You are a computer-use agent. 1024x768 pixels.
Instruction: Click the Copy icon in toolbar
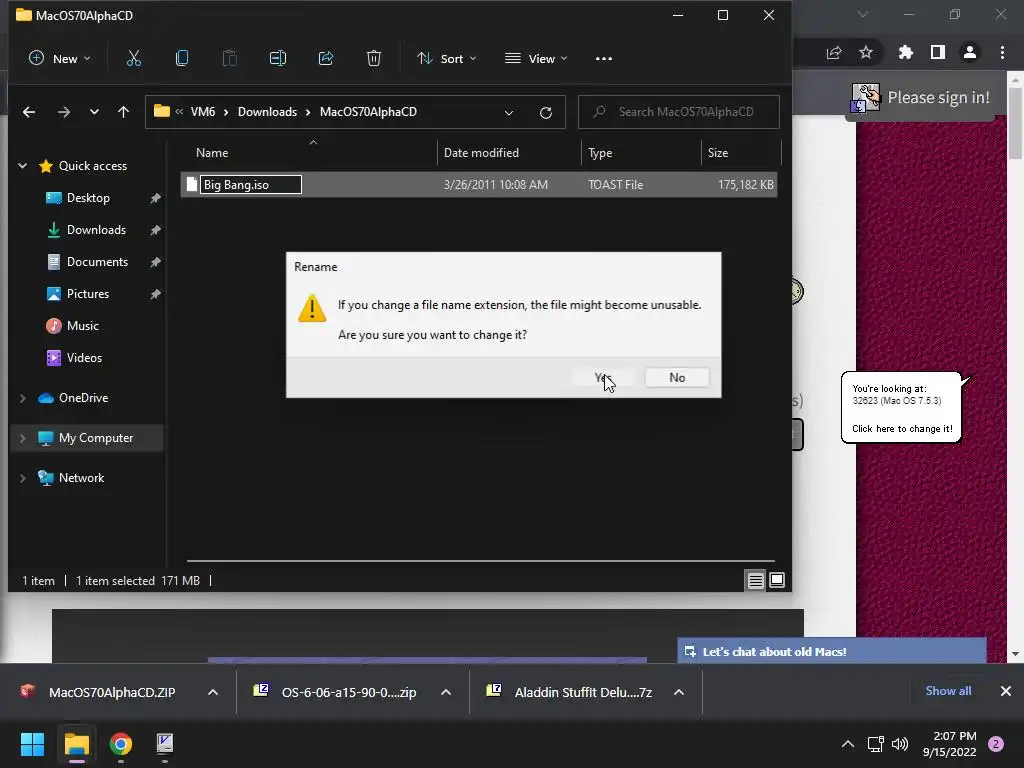(182, 58)
